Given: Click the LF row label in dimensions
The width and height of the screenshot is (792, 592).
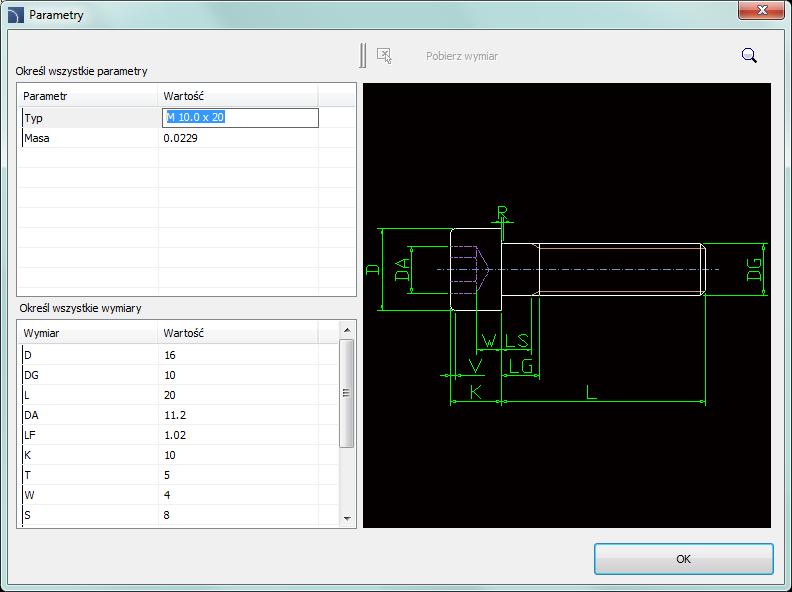Looking at the screenshot, I should (x=30, y=435).
